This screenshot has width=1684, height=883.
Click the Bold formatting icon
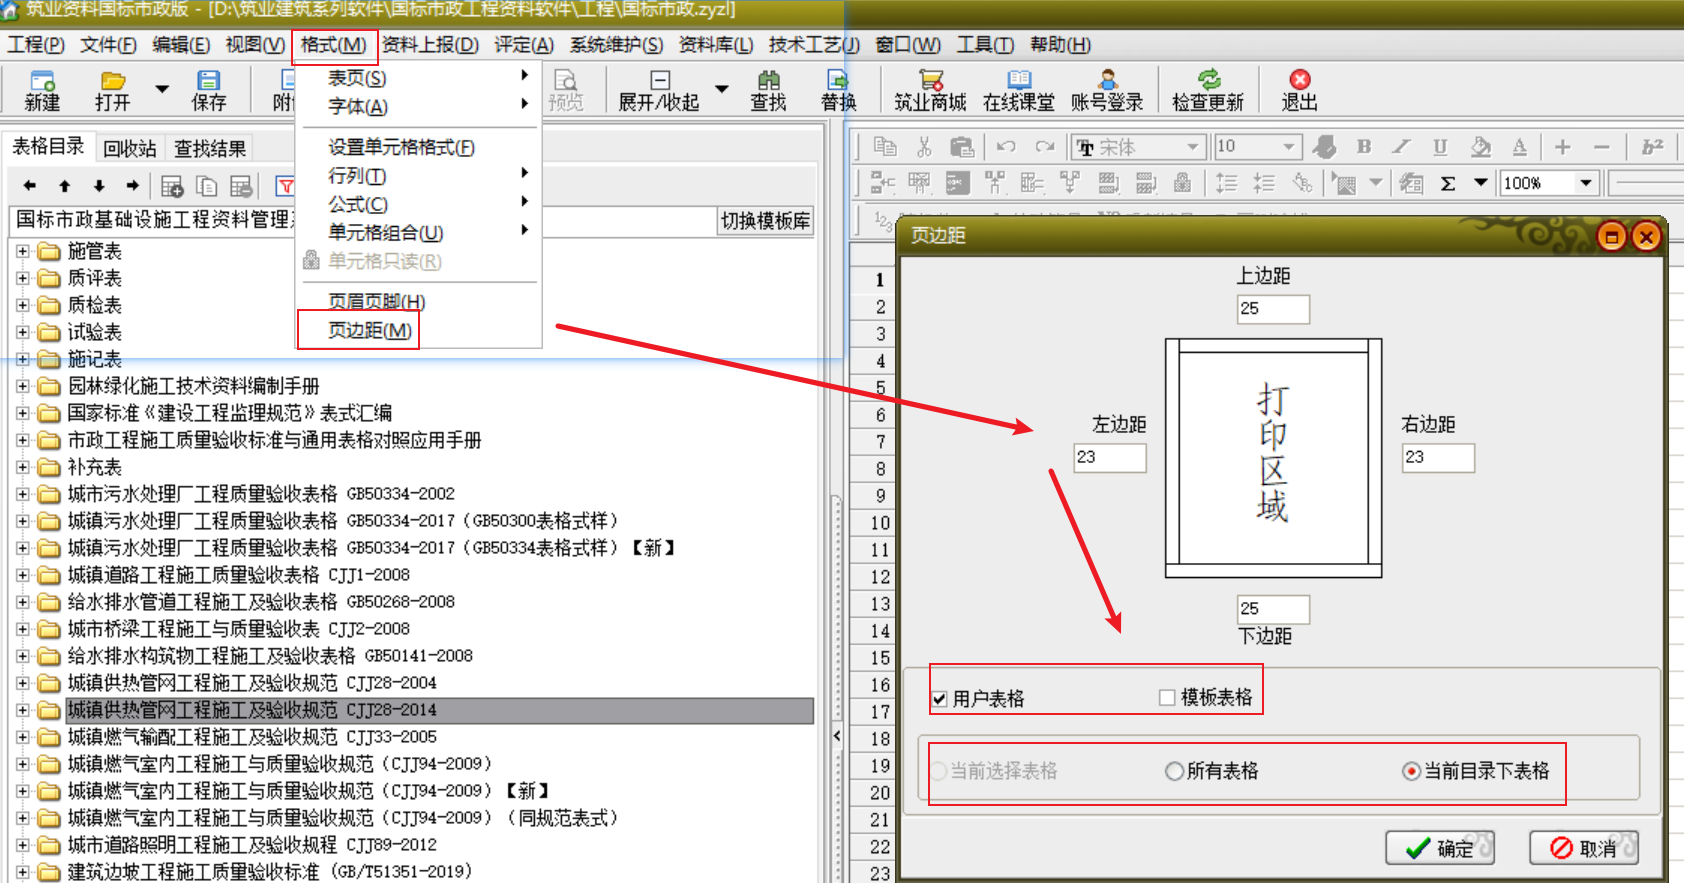pyautogui.click(x=1363, y=147)
